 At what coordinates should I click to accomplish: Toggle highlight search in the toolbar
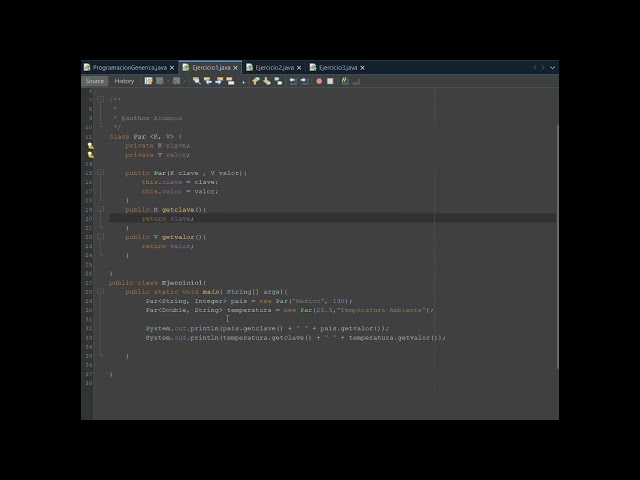pos(230,81)
